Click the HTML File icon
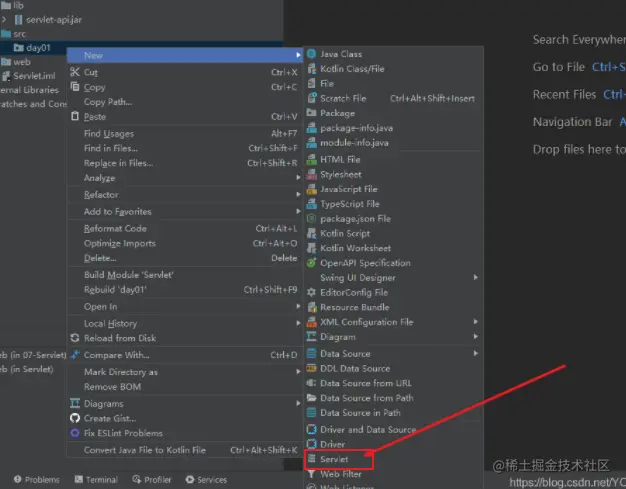The width and height of the screenshot is (626, 489). tap(311, 160)
